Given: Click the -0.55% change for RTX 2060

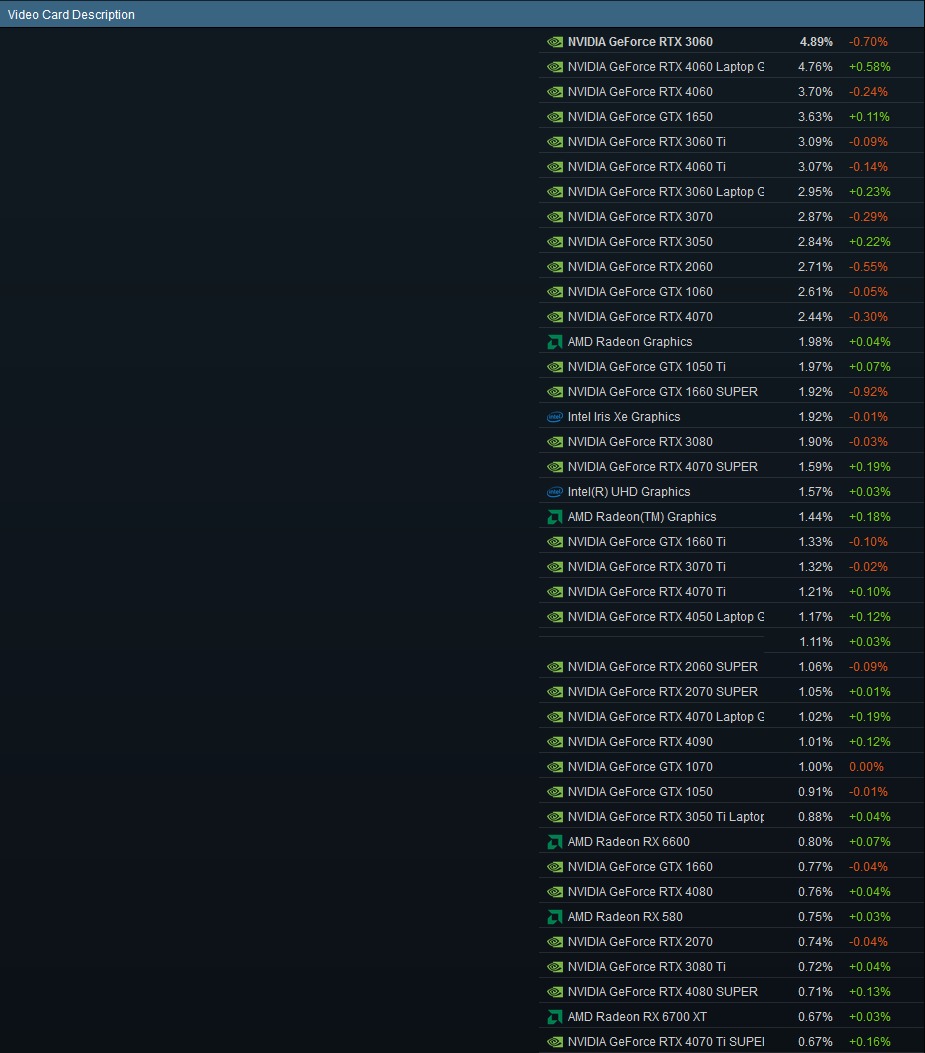Looking at the screenshot, I should pos(868,267).
